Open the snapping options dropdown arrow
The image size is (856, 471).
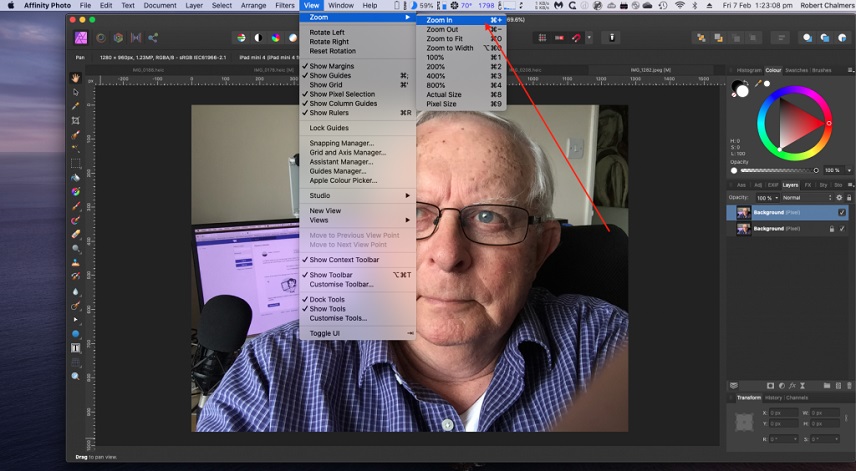[589, 38]
